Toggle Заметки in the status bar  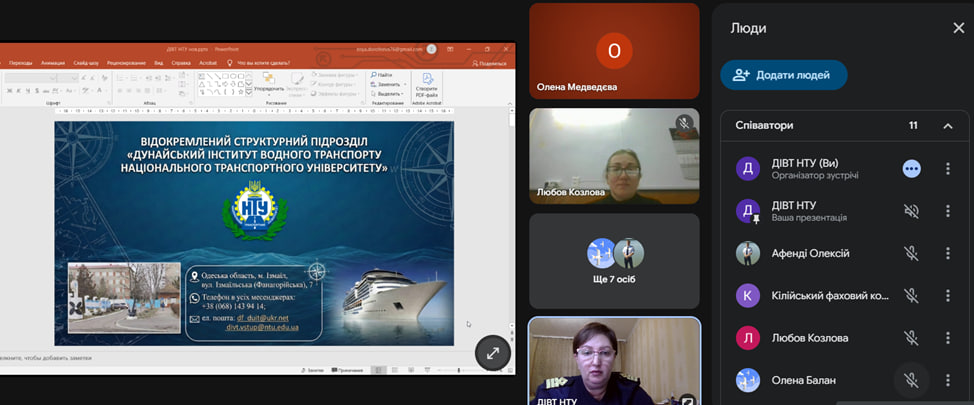(x=312, y=370)
